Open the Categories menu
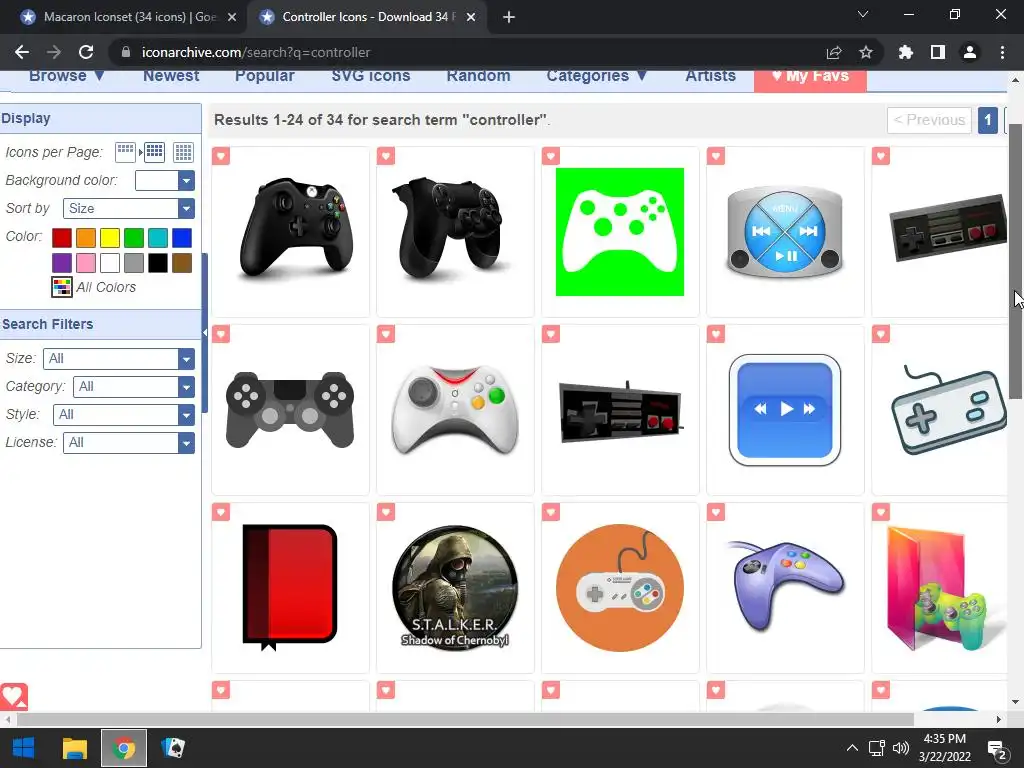This screenshot has height=768, width=1024. pos(597,76)
